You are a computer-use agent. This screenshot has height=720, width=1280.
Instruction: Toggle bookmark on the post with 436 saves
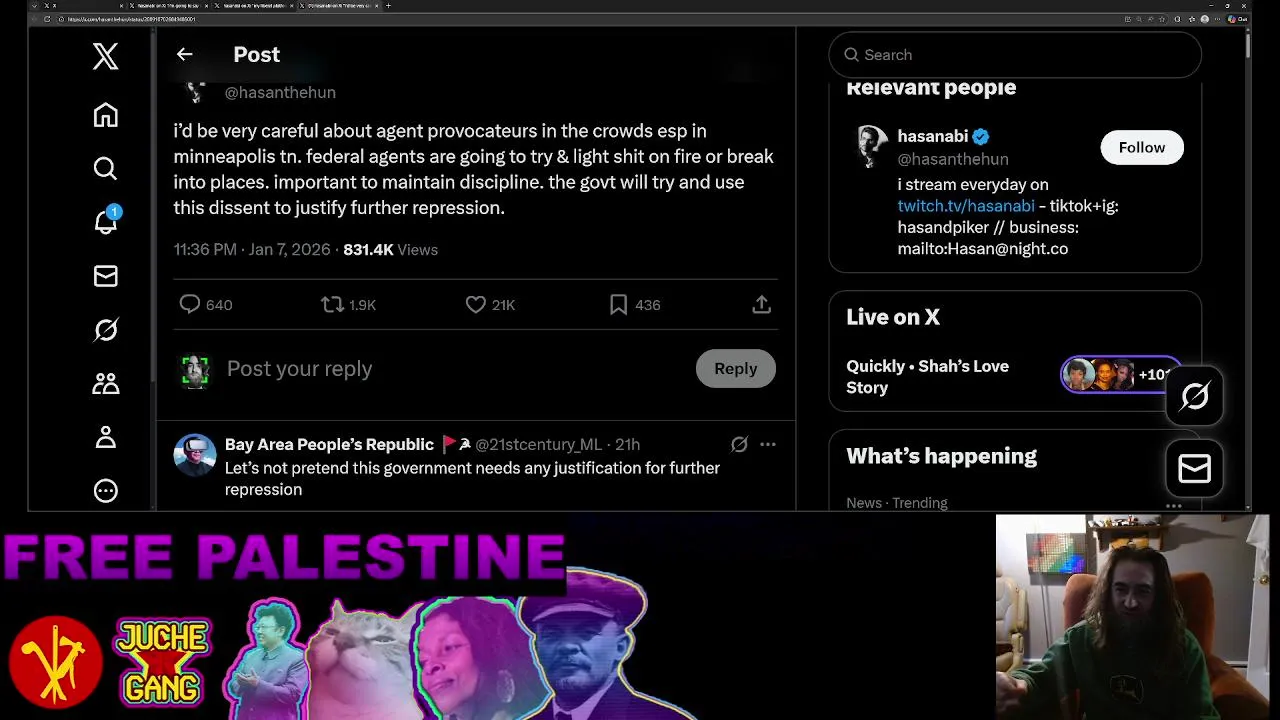619,304
